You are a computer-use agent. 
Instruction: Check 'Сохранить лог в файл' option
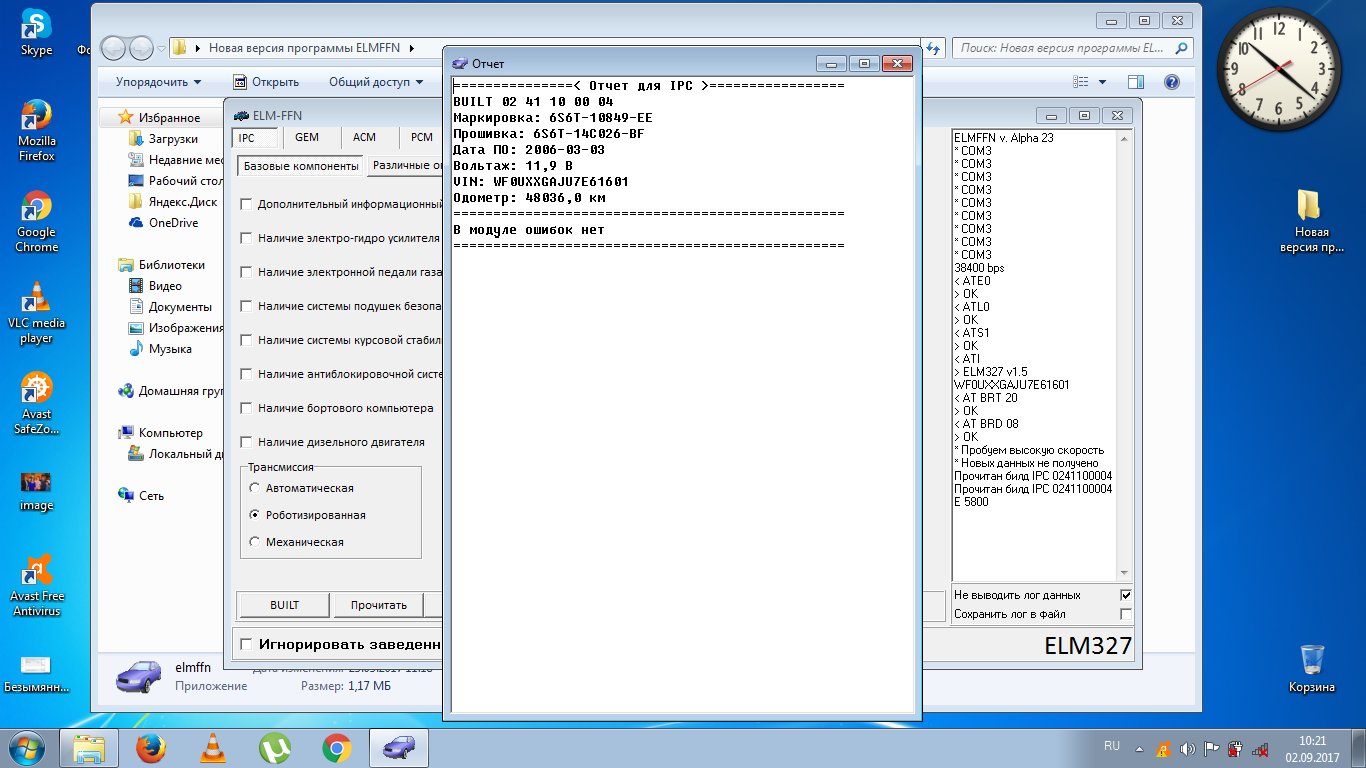tap(1126, 614)
